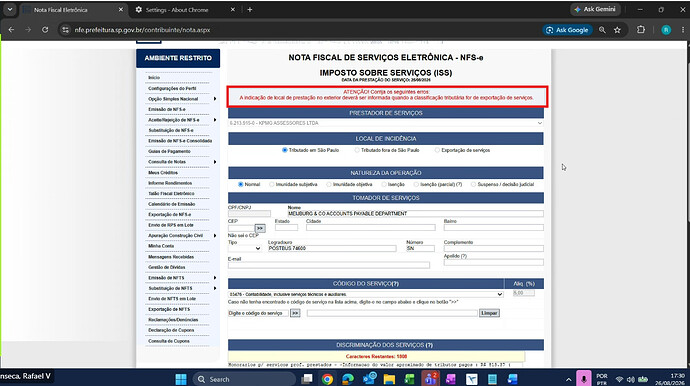Open Início in sidebar menu
This screenshot has width=690, height=386.
pyautogui.click(x=154, y=77)
